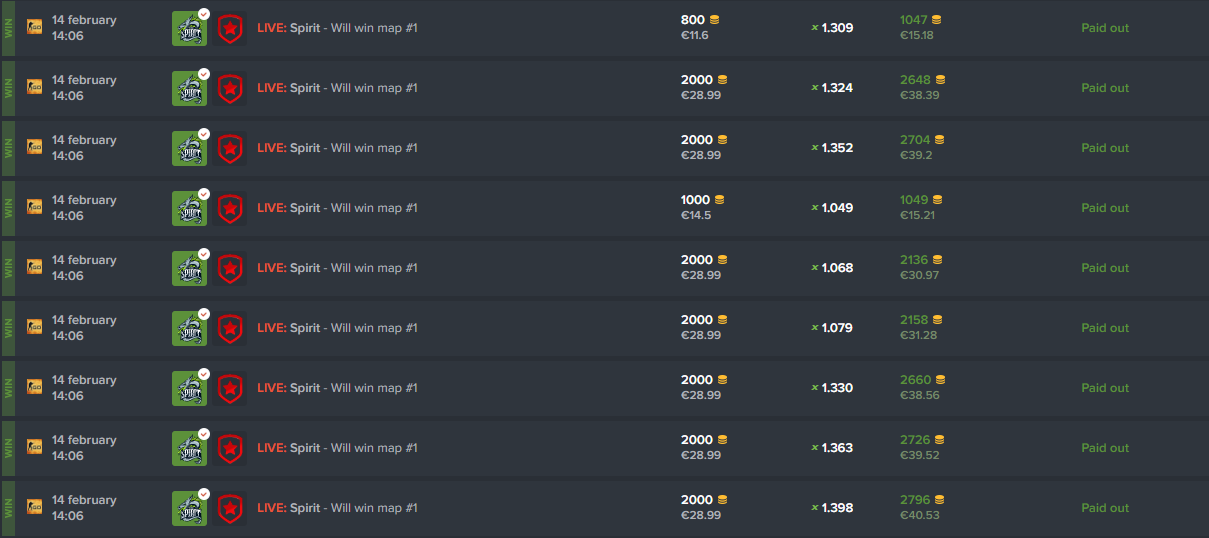Open the bet description in the 1.330 odds row

(337, 388)
